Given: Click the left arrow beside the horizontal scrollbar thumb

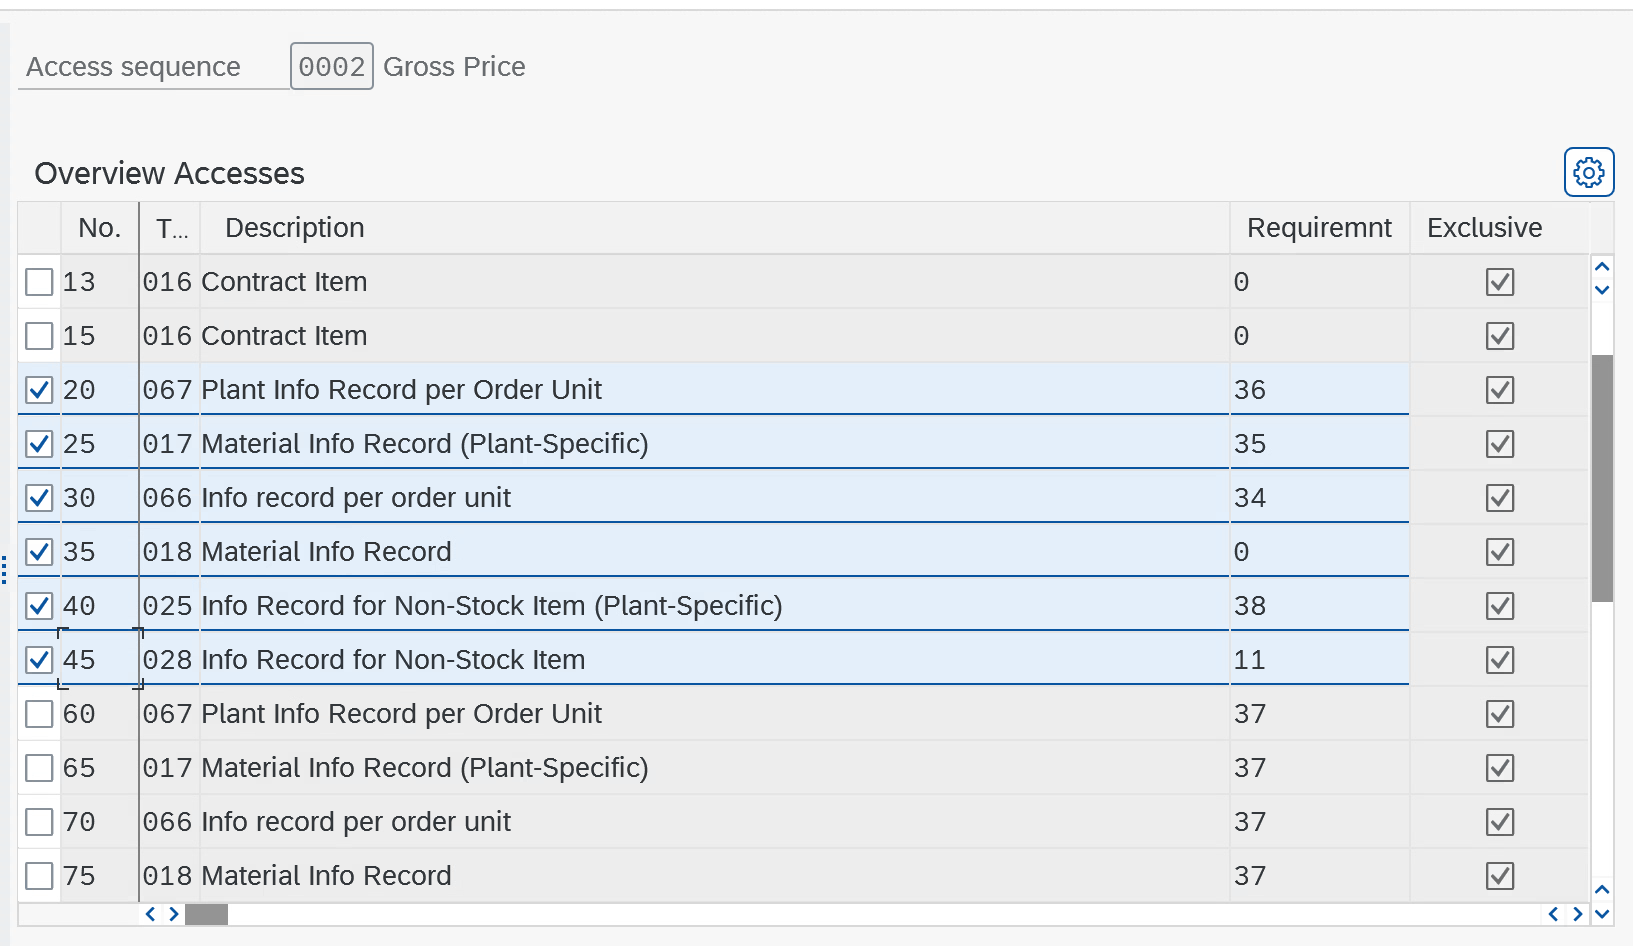Looking at the screenshot, I should click(x=151, y=914).
